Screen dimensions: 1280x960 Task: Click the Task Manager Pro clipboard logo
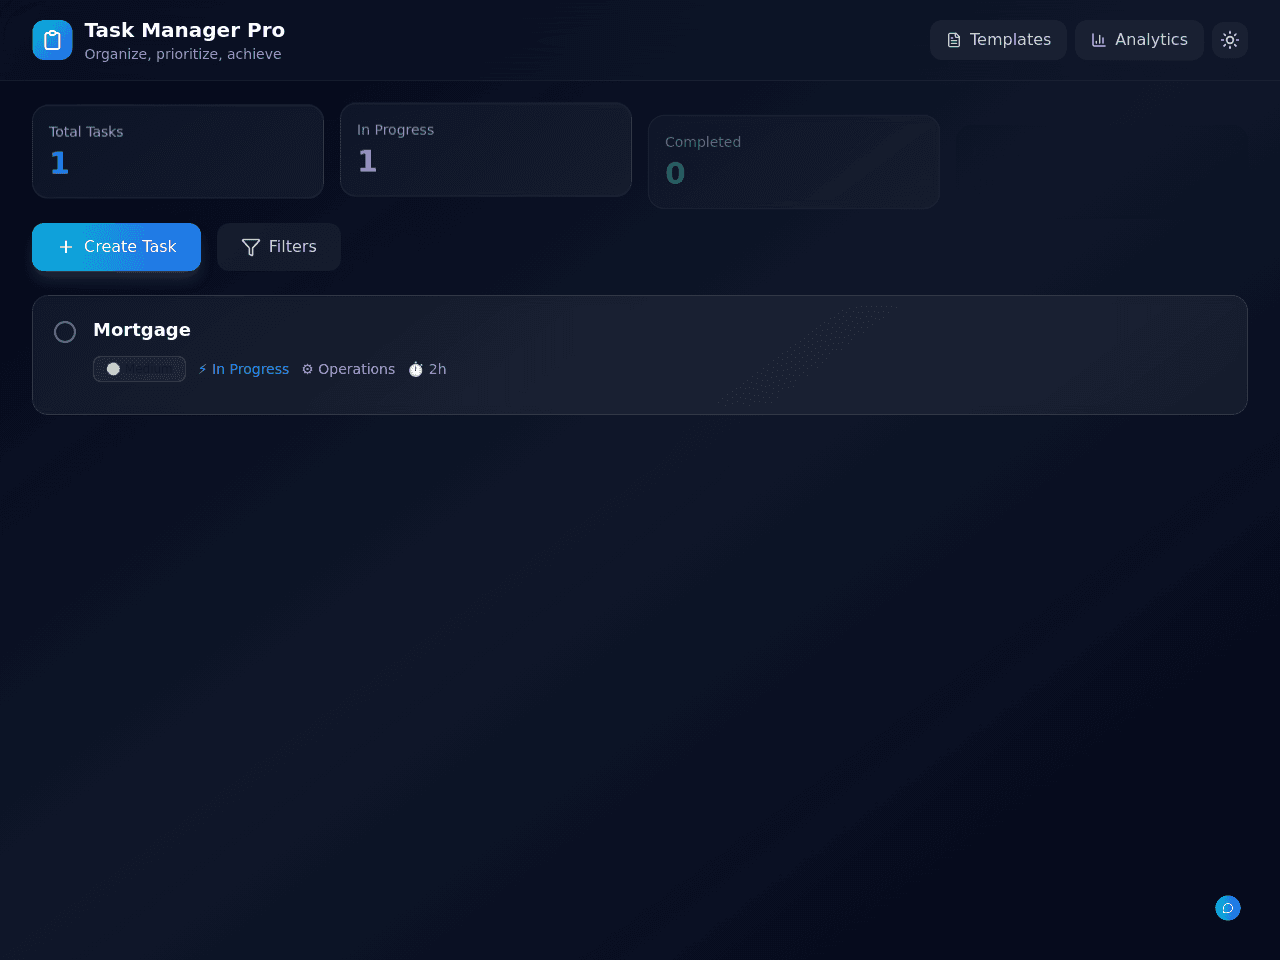pos(52,40)
